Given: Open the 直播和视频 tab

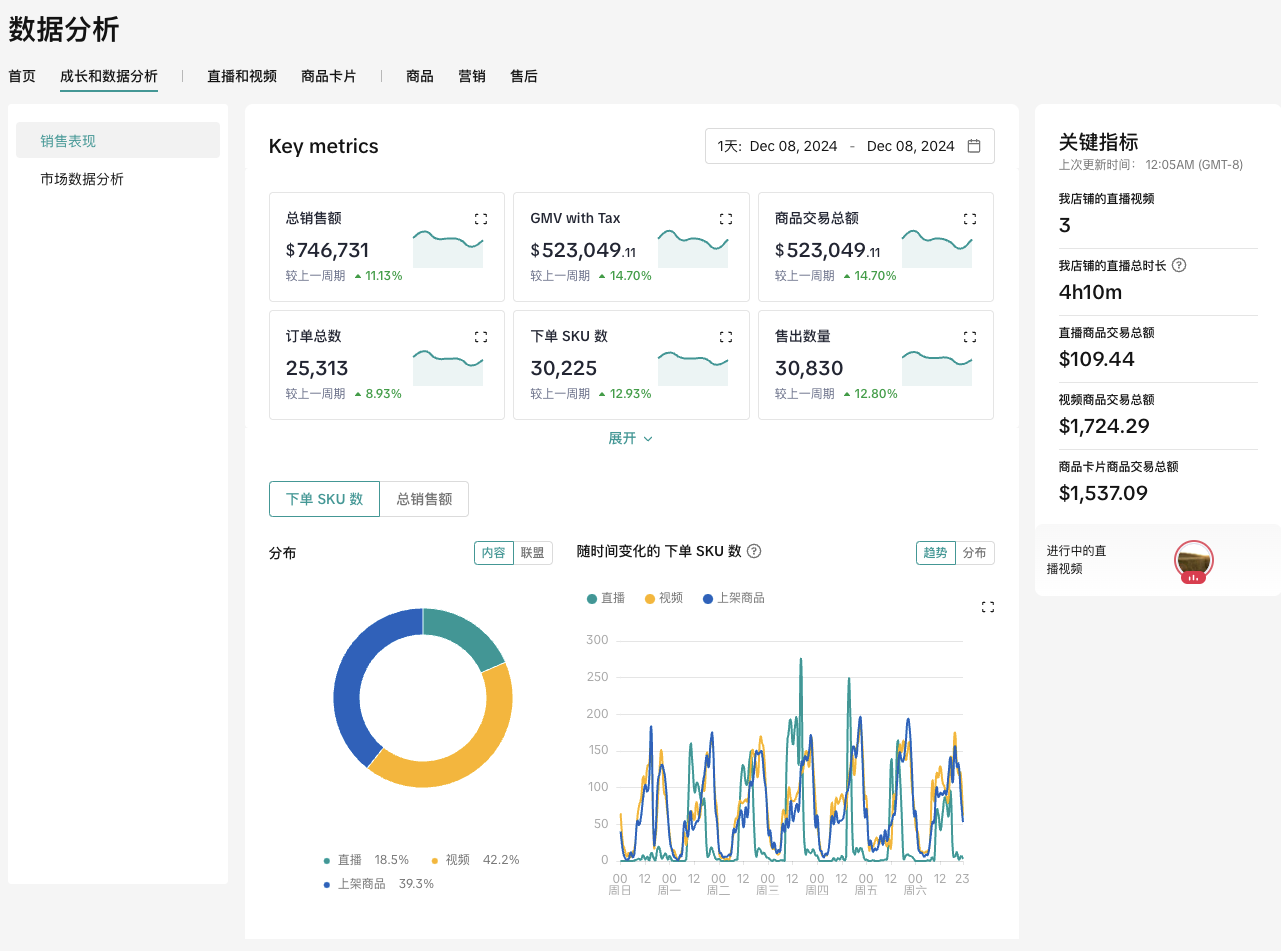Looking at the screenshot, I should (242, 76).
